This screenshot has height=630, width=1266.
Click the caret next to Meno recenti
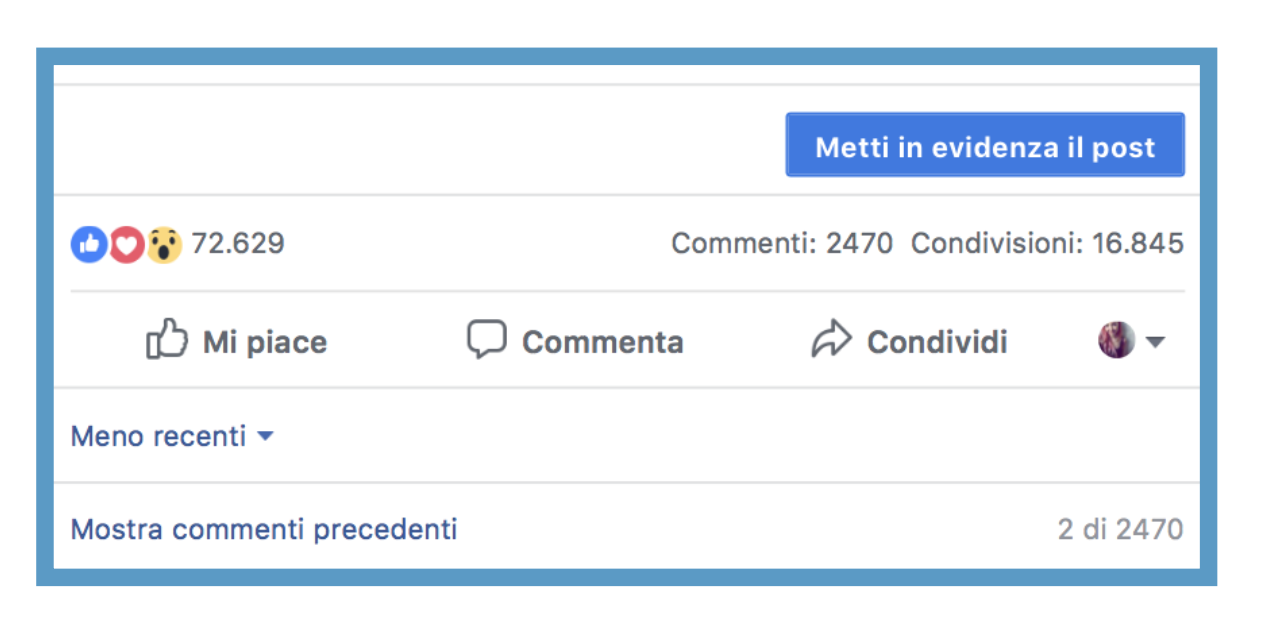[265, 437]
